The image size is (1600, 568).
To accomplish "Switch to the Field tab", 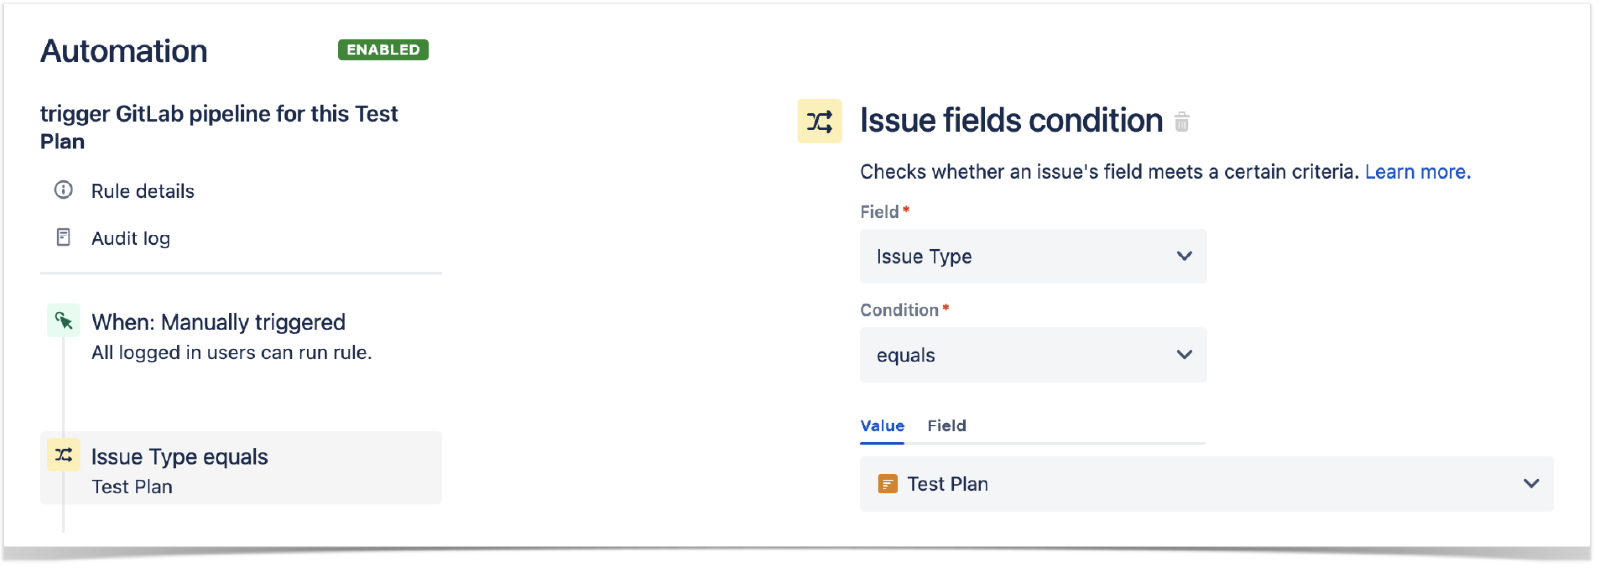I will click(x=946, y=426).
